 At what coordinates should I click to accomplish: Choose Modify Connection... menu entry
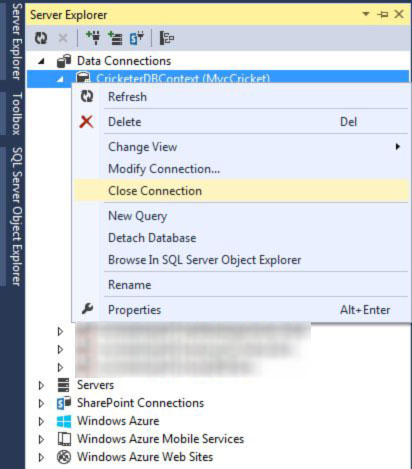tap(241, 169)
